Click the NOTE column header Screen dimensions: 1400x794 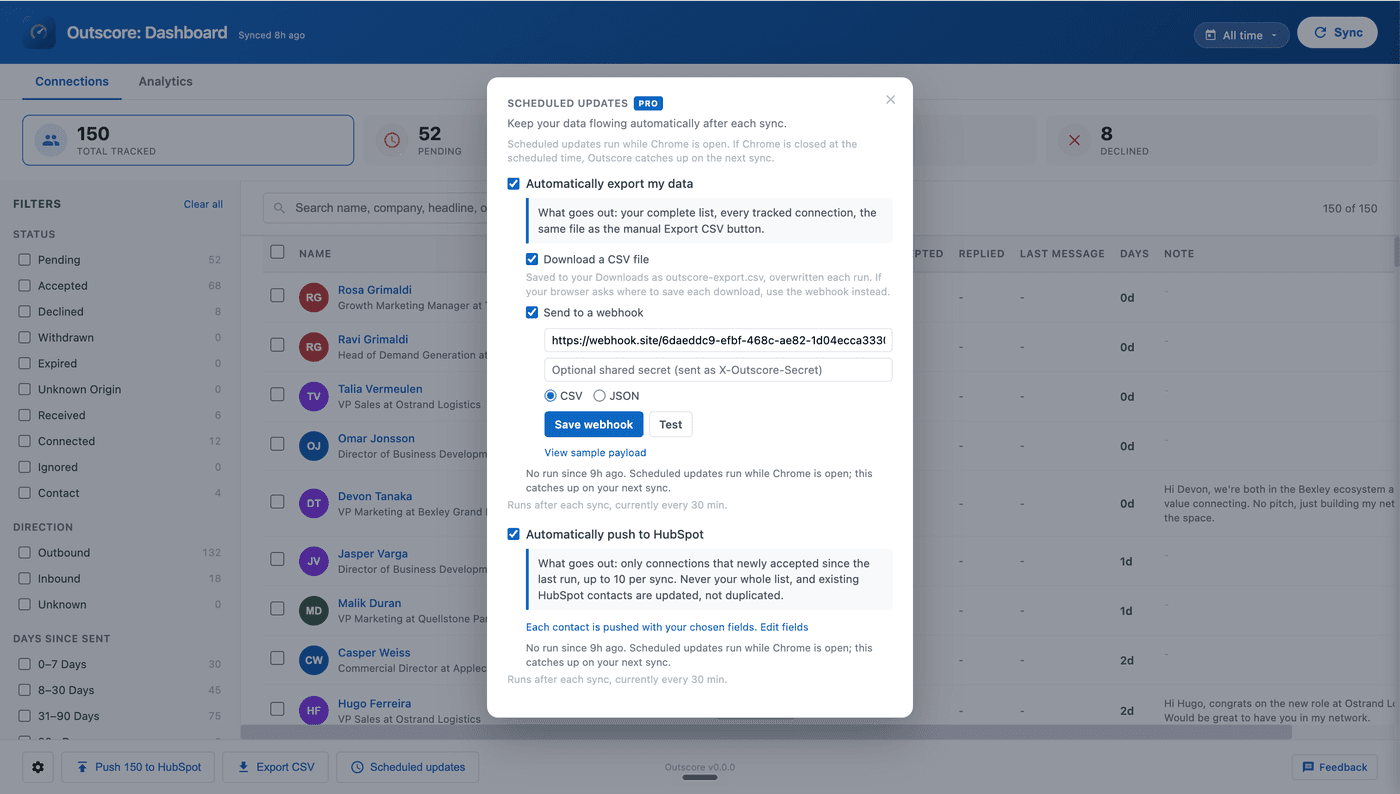(1179, 254)
